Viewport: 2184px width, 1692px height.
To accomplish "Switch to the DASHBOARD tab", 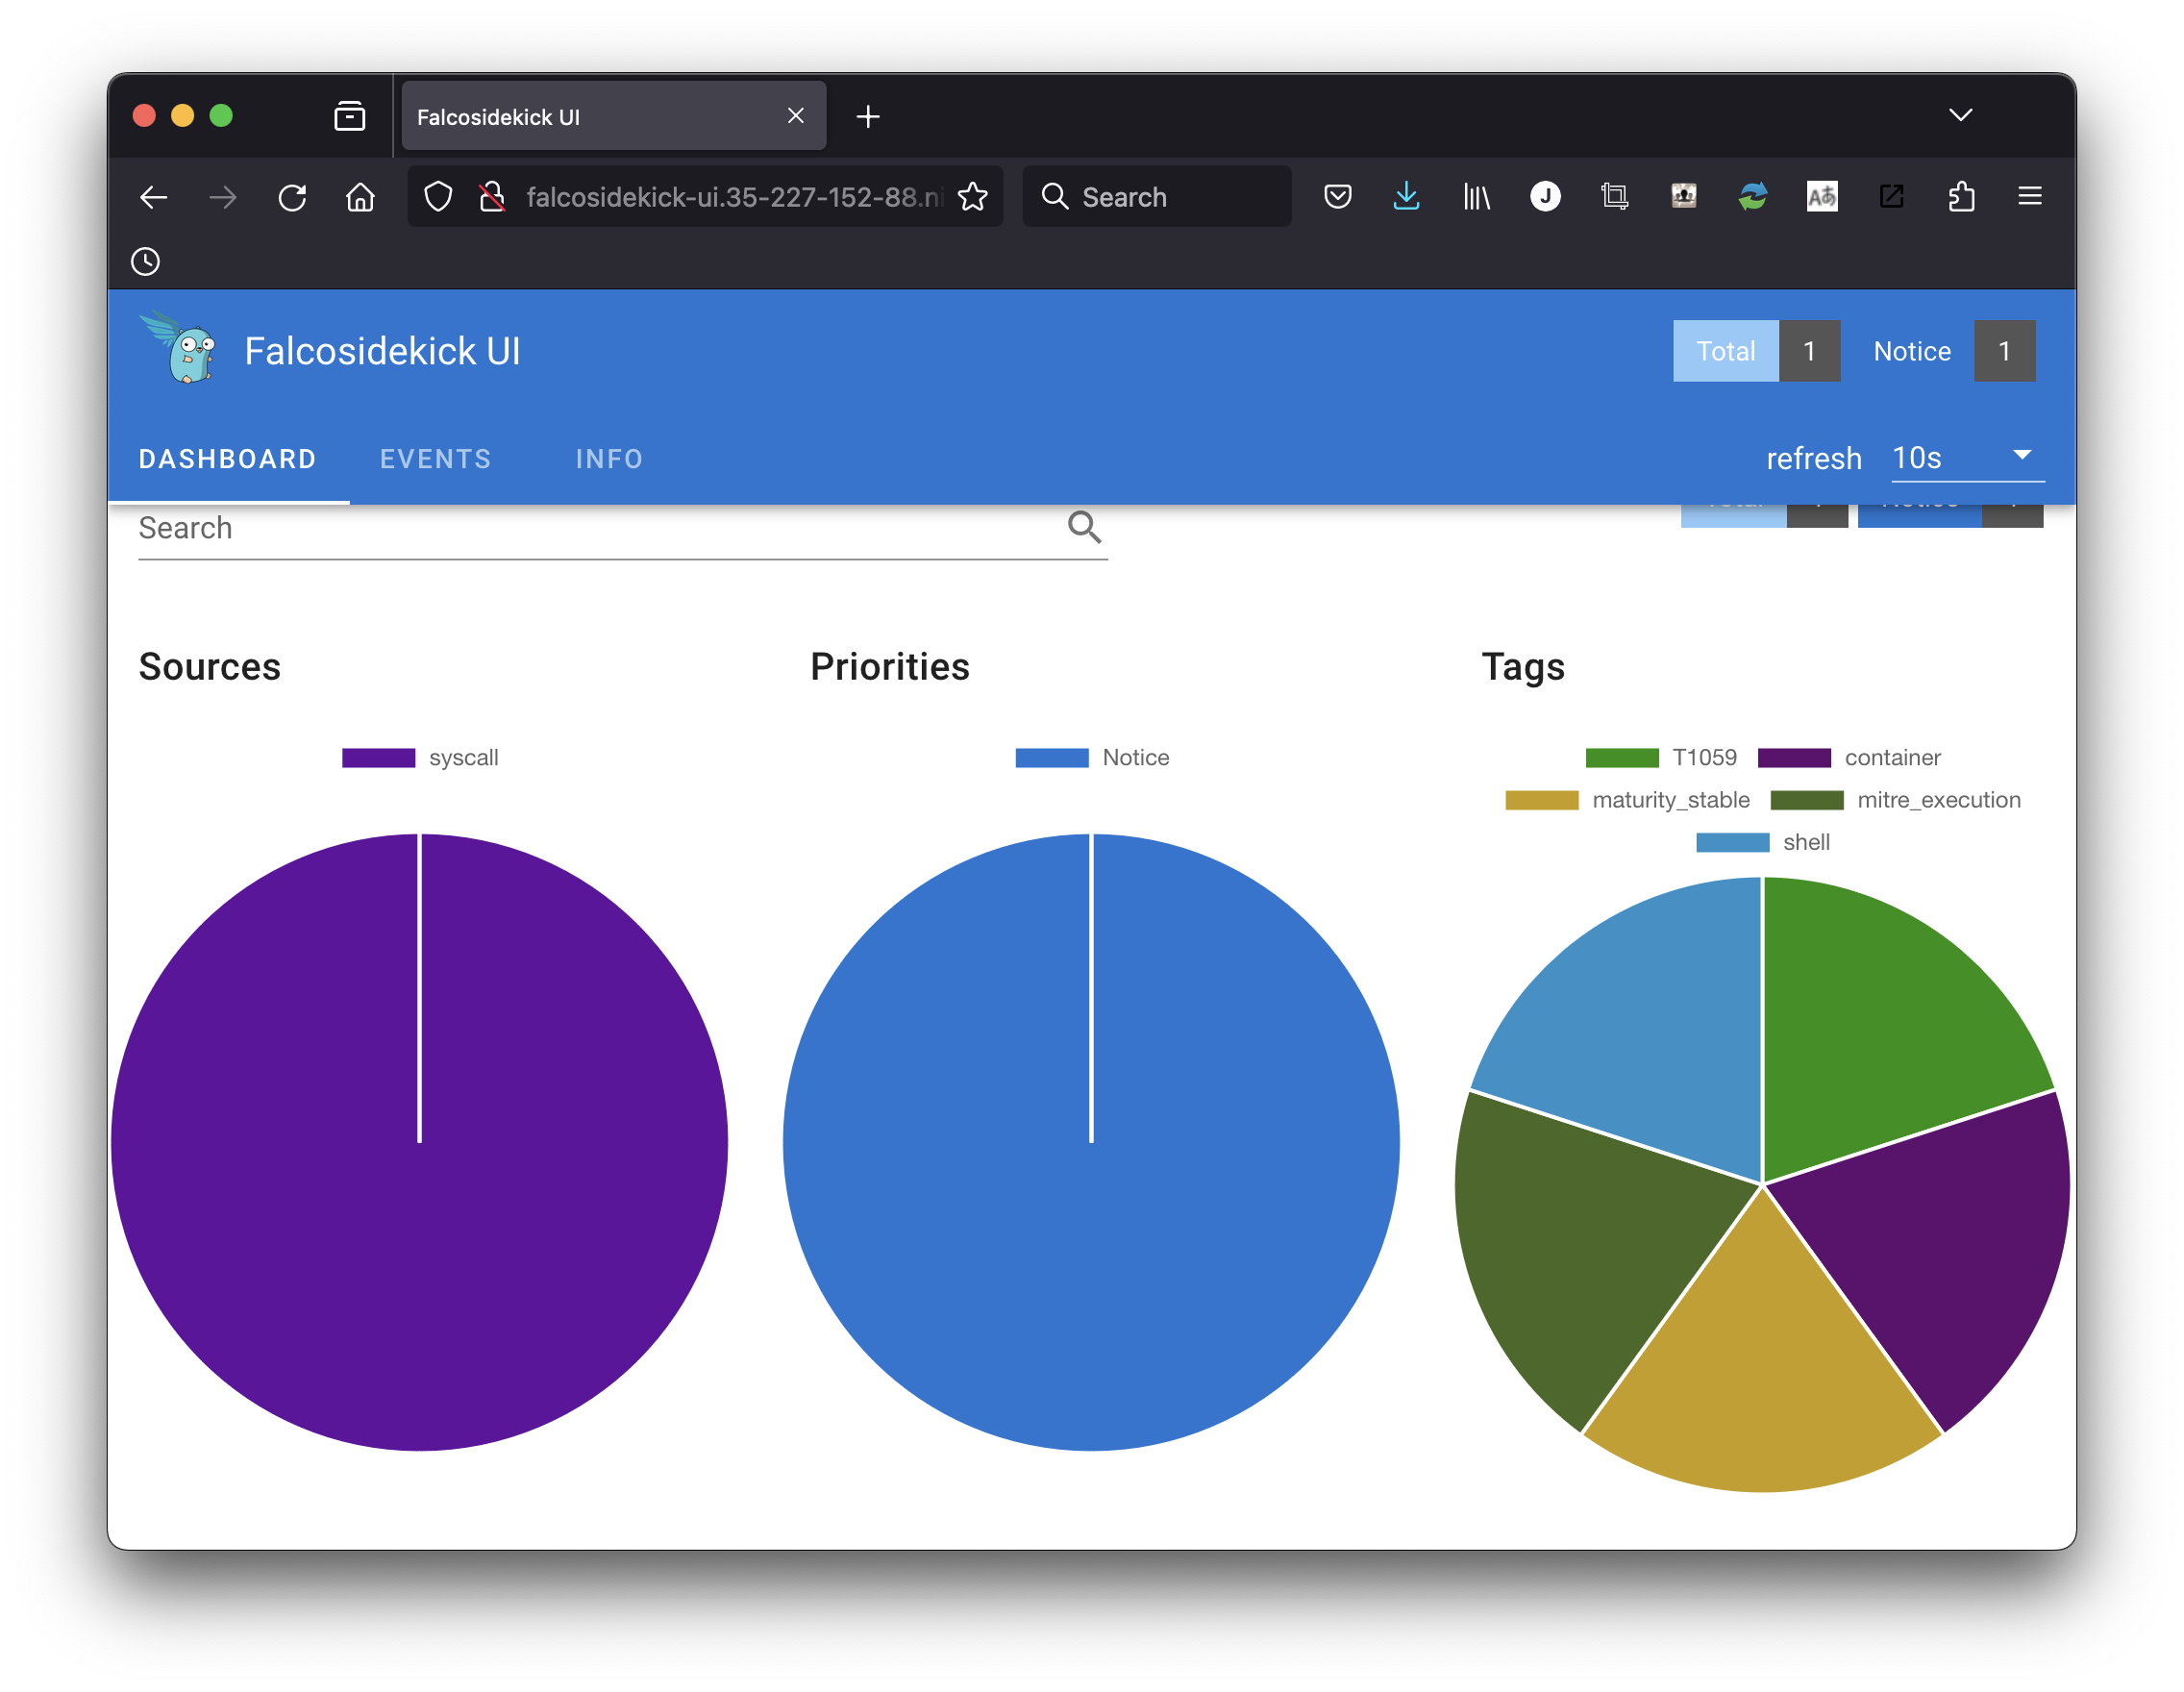I will 228,459.
